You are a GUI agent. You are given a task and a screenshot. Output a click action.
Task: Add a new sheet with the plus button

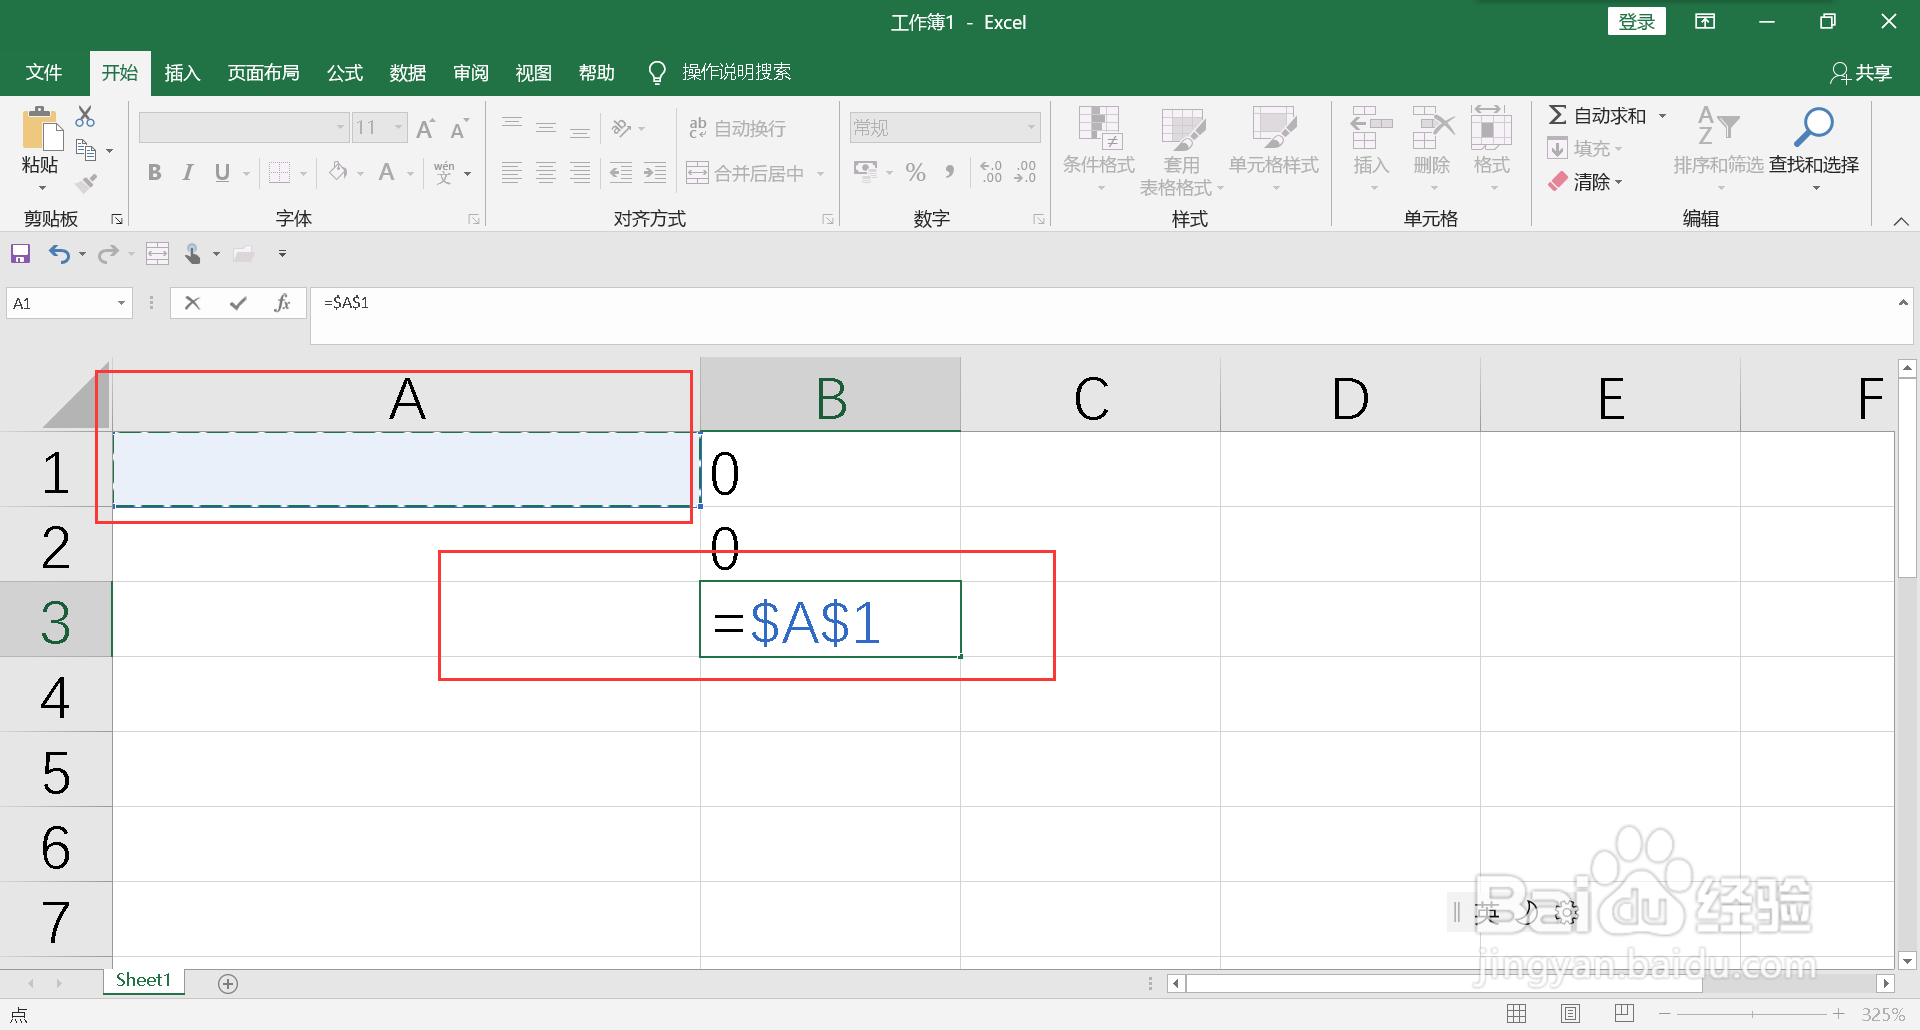(228, 983)
